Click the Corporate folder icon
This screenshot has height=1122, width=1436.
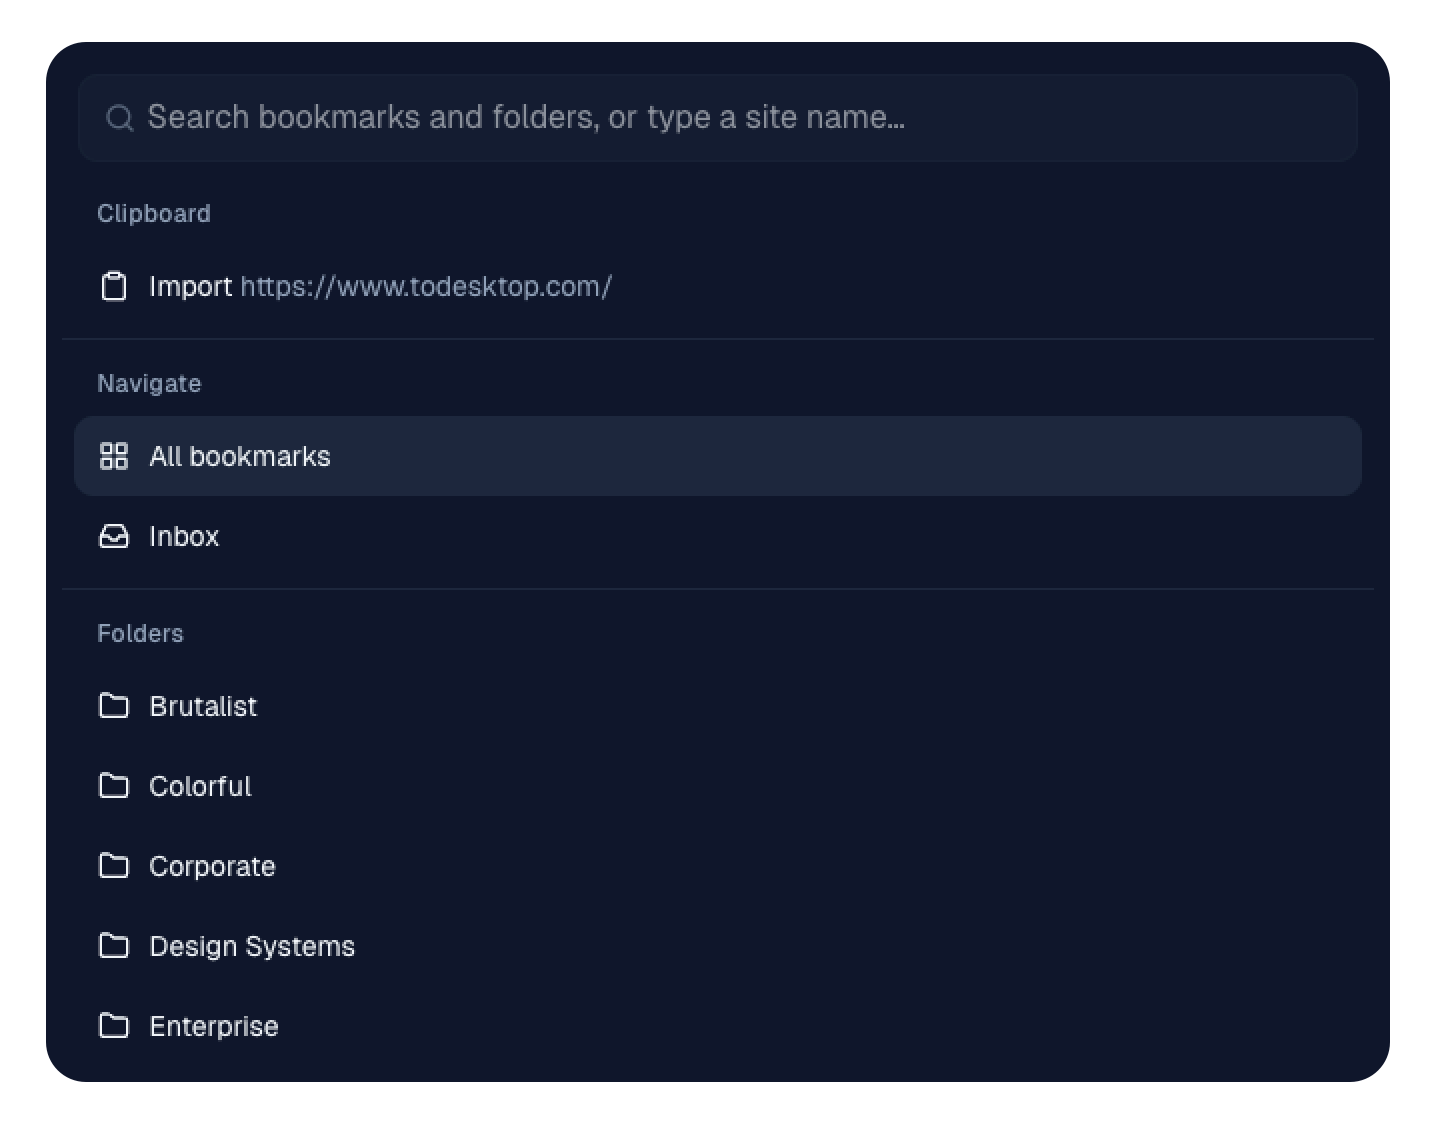[114, 866]
